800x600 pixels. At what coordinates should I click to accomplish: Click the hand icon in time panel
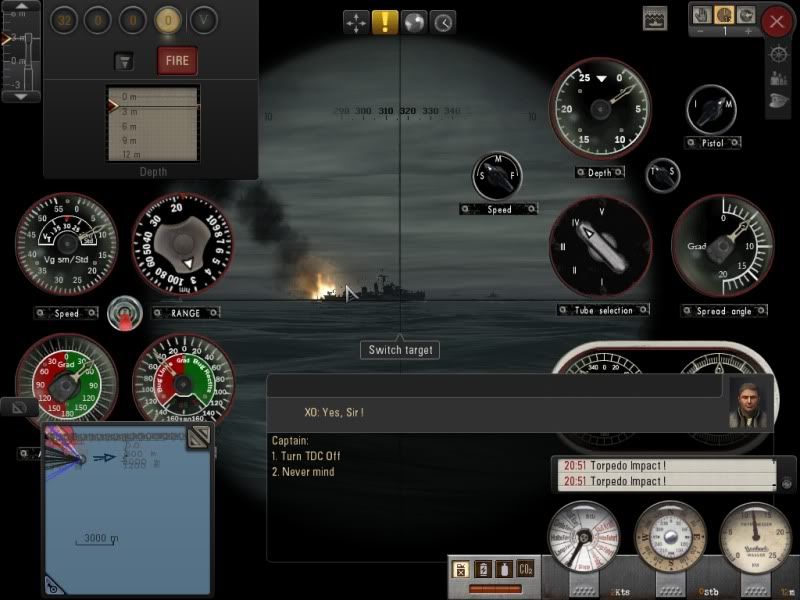702,15
